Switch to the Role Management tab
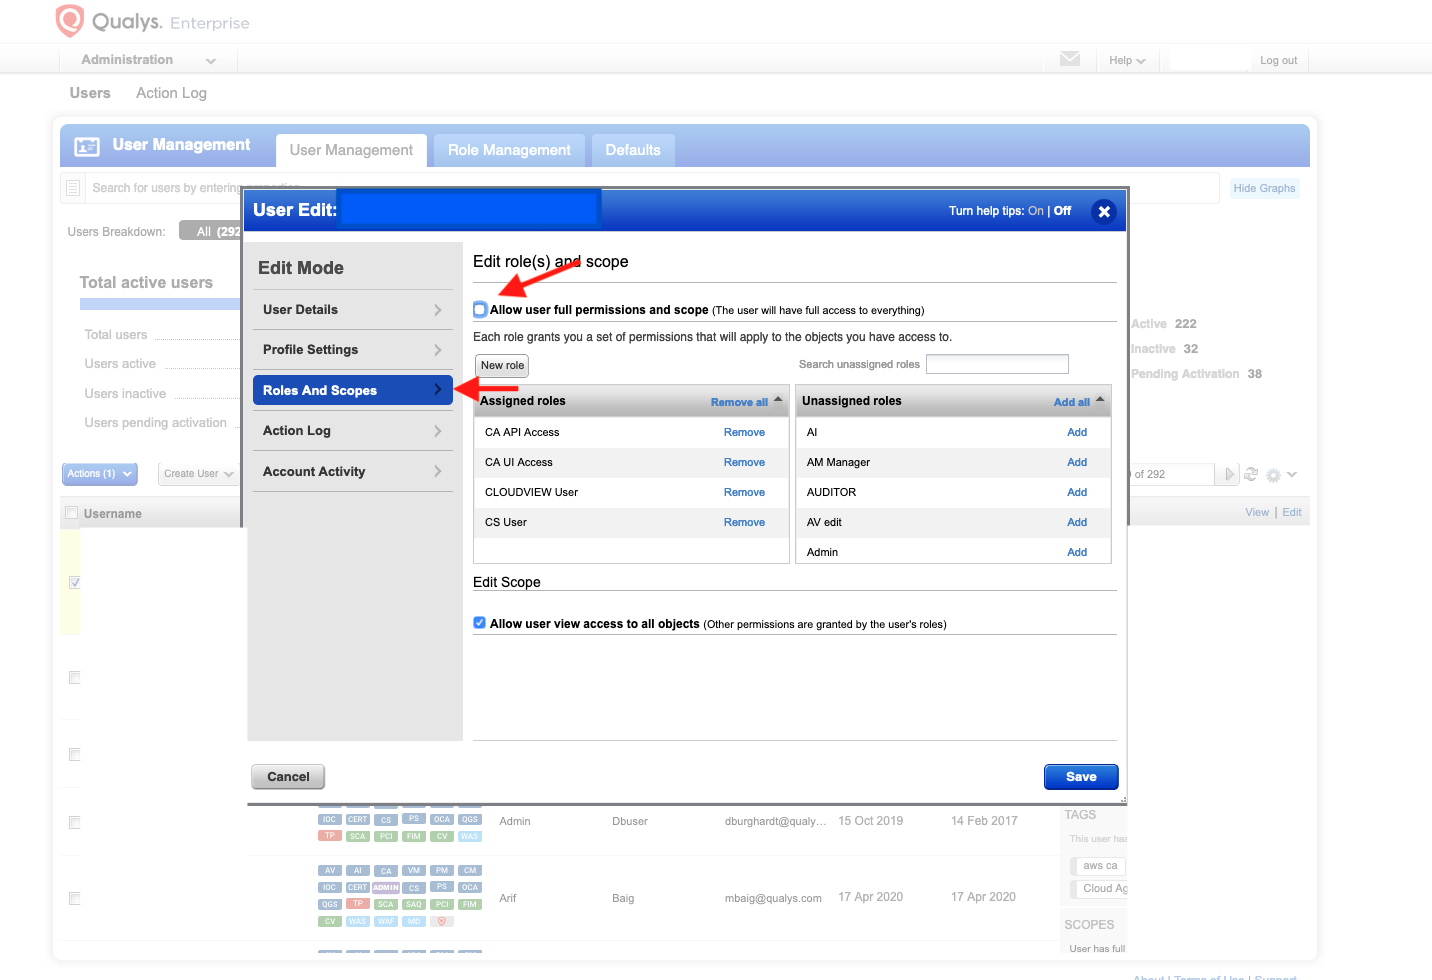The height and width of the screenshot is (980, 1432). point(508,150)
